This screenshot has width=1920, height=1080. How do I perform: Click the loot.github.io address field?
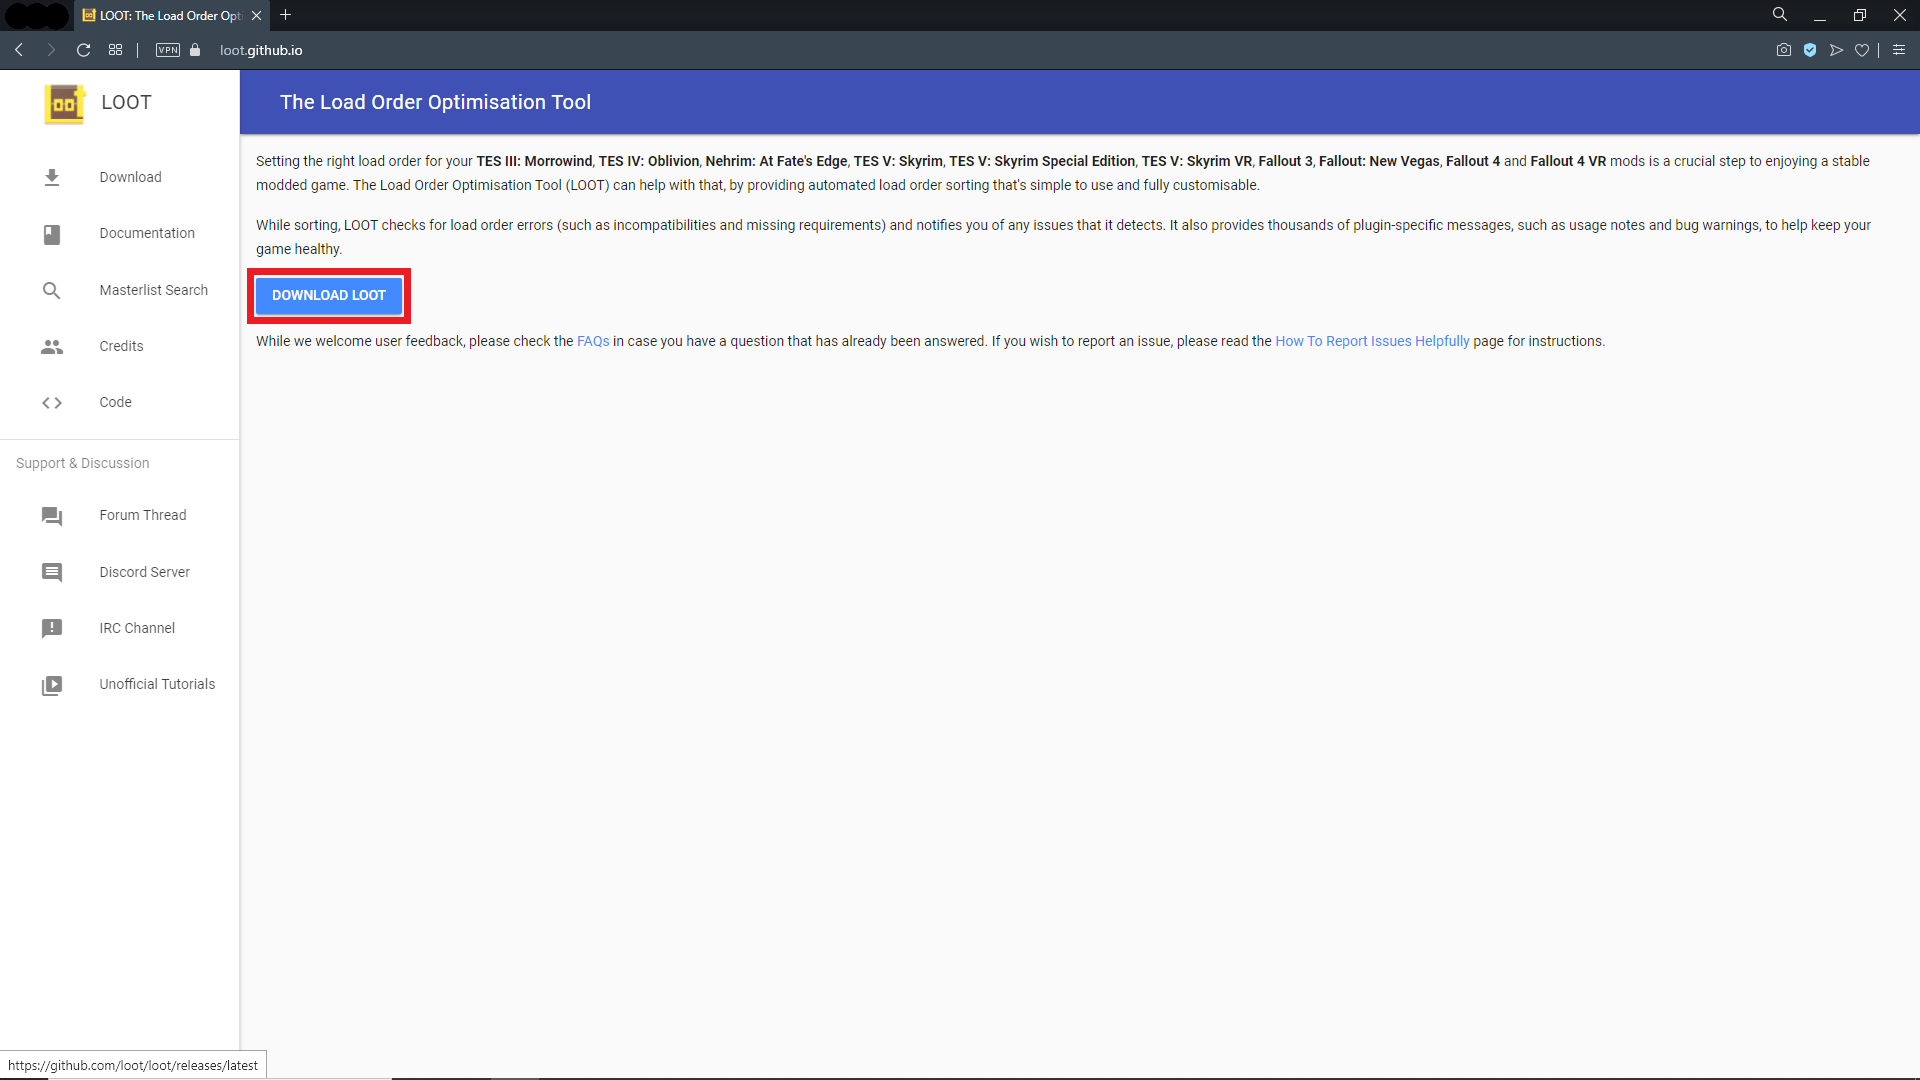pos(261,50)
